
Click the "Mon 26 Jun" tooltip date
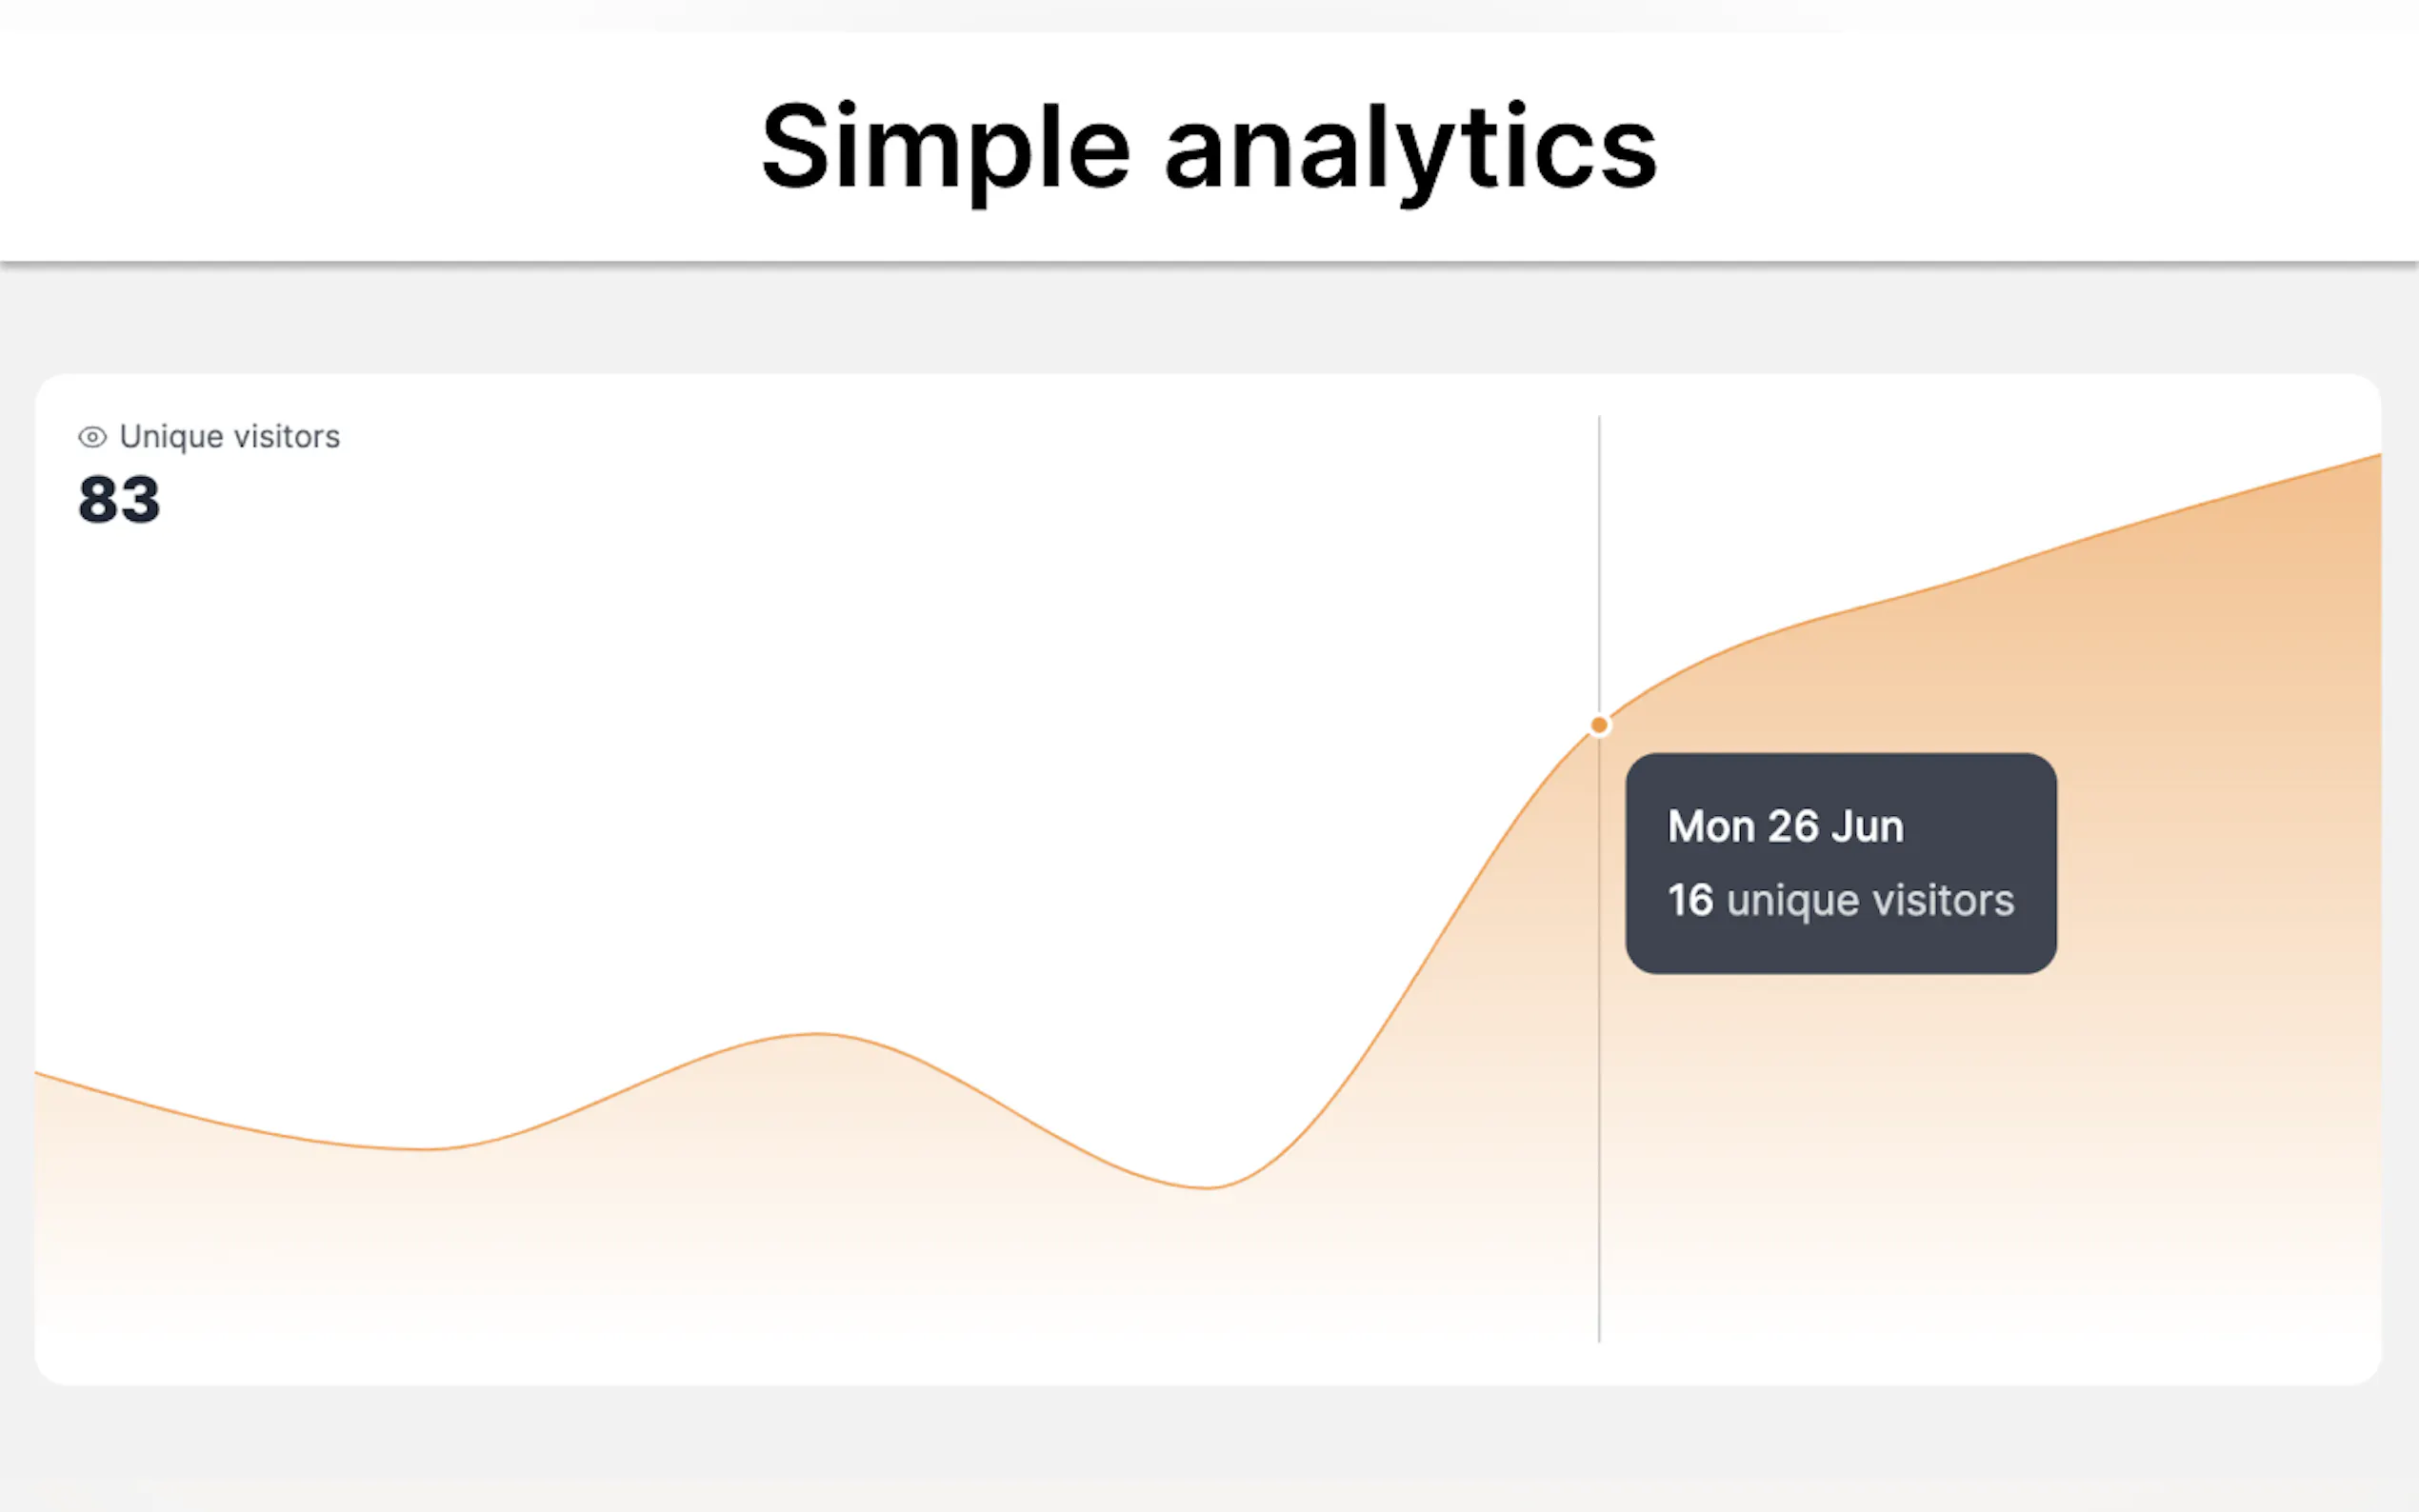pos(1785,827)
